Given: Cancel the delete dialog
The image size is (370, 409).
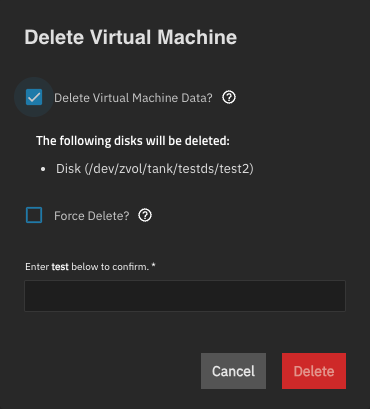Looking at the screenshot, I should [x=233, y=371].
